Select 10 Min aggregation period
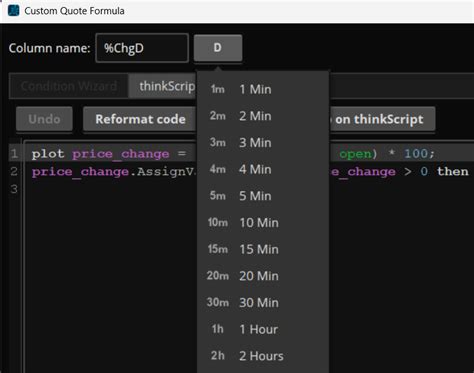Image resolution: width=474 pixels, height=373 pixels. pyautogui.click(x=263, y=223)
